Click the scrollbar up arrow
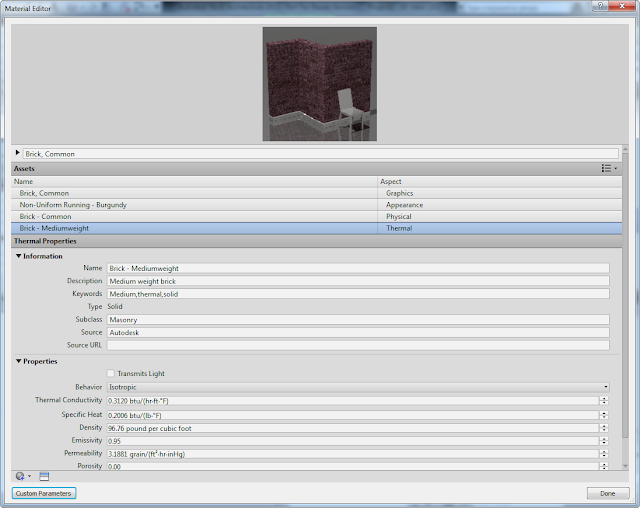The image size is (640, 508). click(x=625, y=149)
